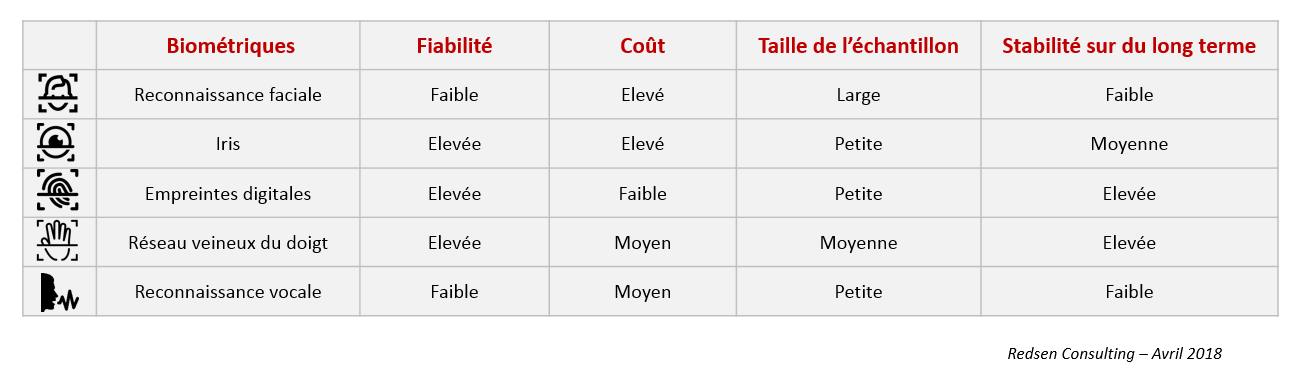Click Redsen Consulting – Avril 2018 credit
The image size is (1304, 383).
click(x=1114, y=353)
